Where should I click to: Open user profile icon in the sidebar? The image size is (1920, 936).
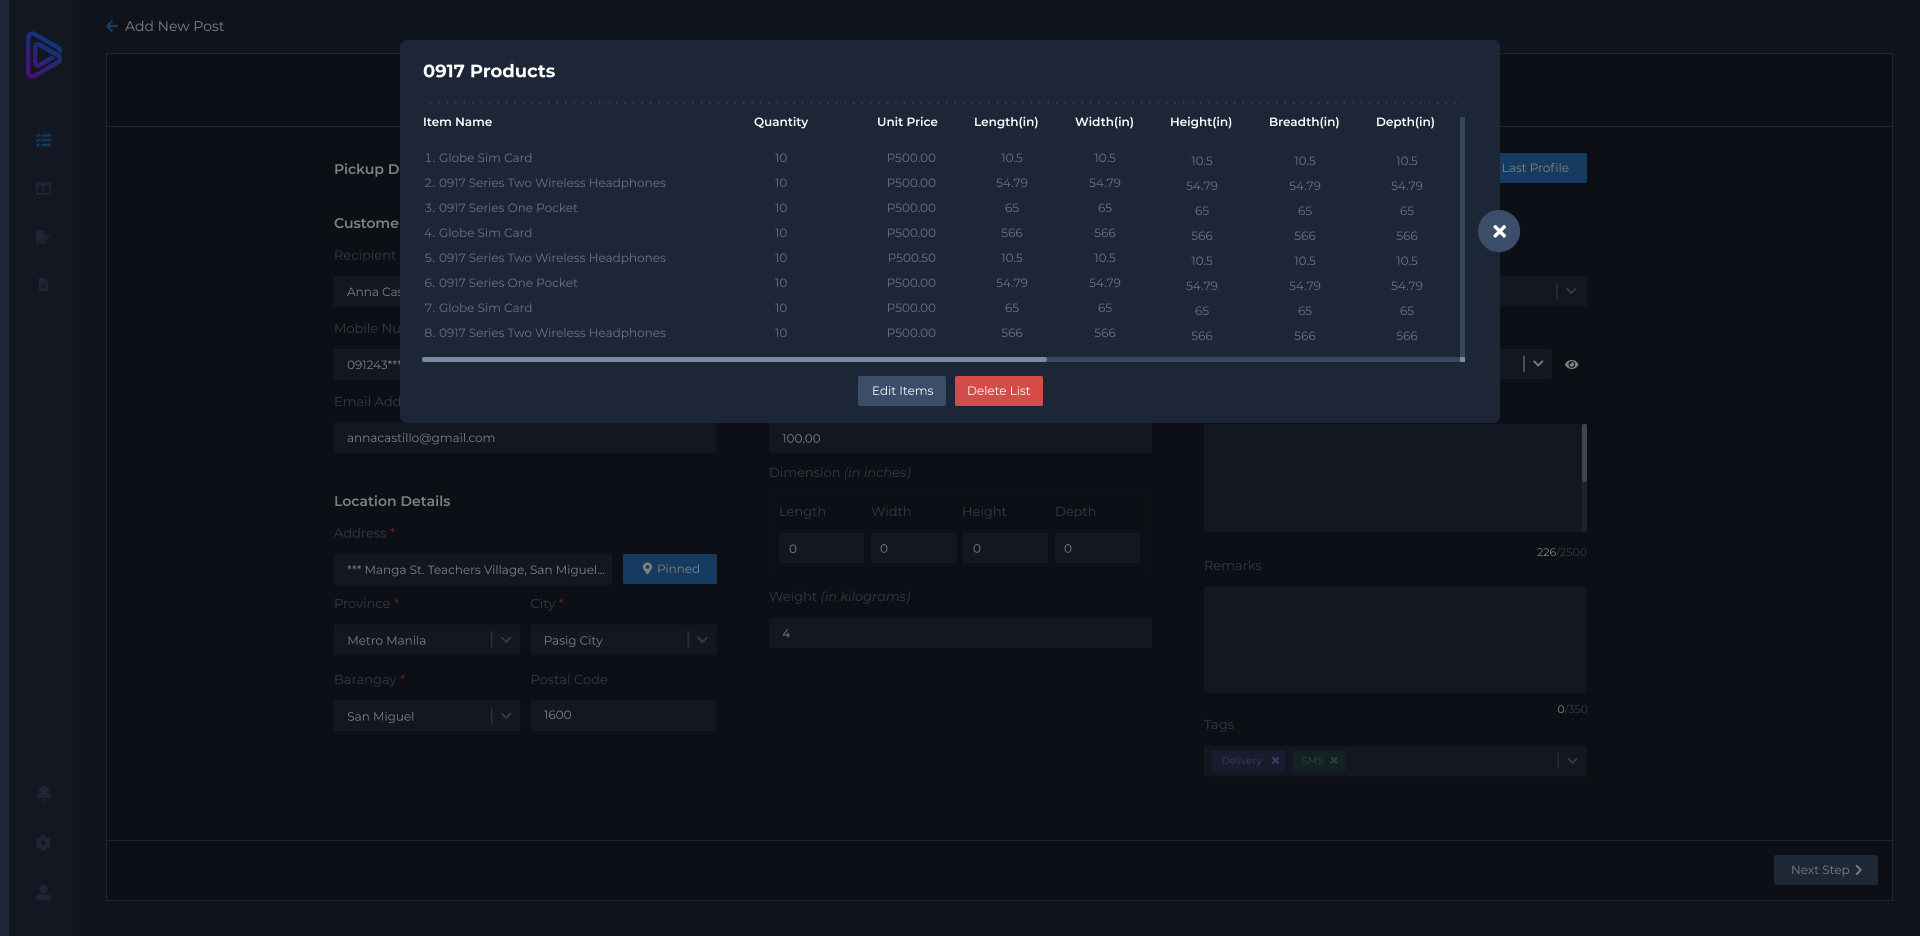[44, 892]
